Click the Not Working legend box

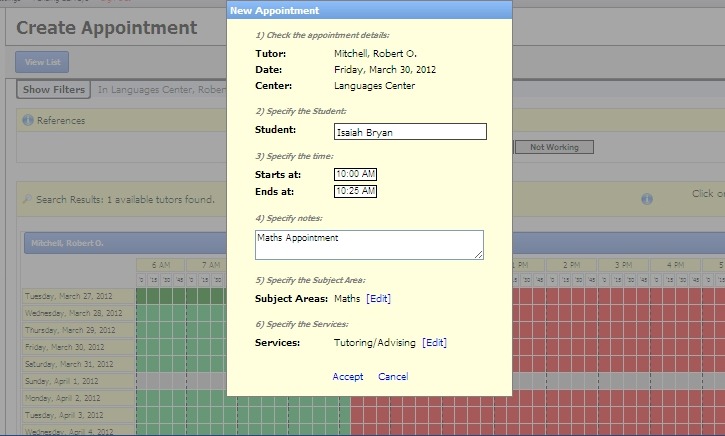point(554,147)
